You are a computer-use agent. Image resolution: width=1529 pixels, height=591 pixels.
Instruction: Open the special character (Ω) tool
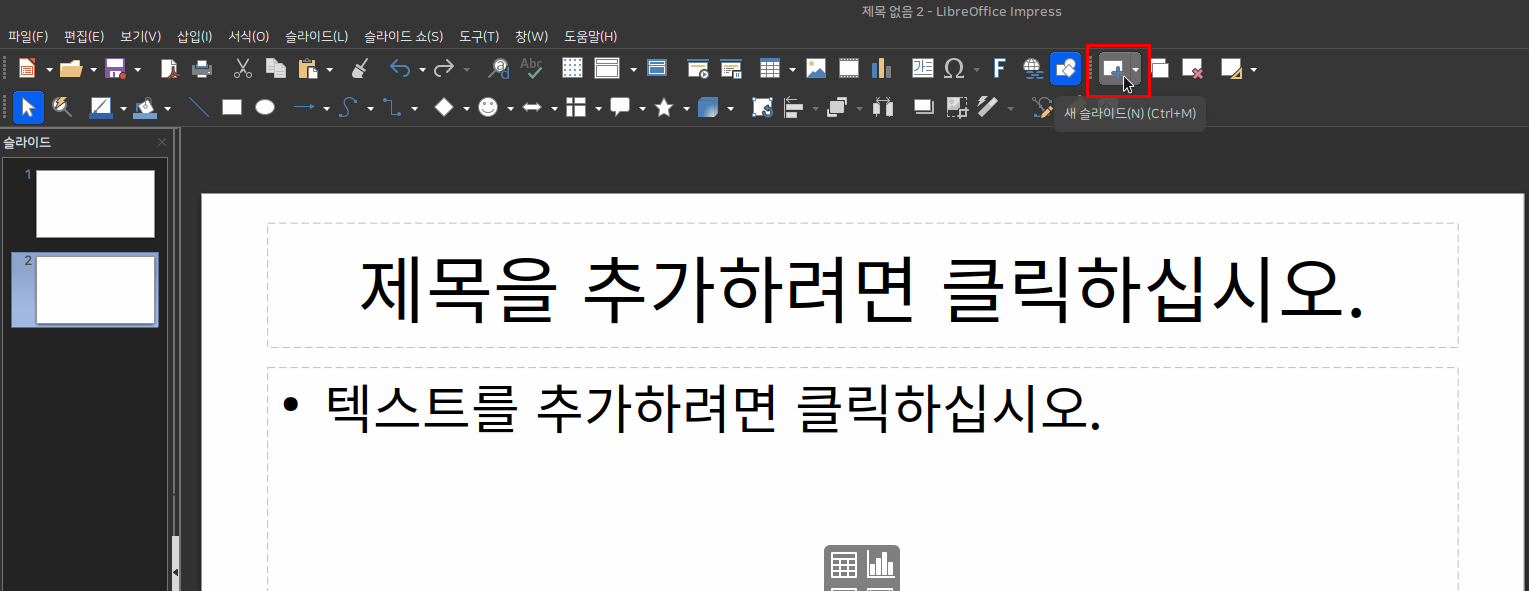954,69
